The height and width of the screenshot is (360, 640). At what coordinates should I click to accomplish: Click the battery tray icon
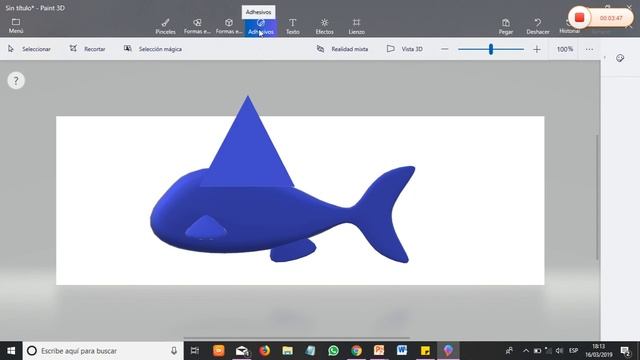[537, 351]
